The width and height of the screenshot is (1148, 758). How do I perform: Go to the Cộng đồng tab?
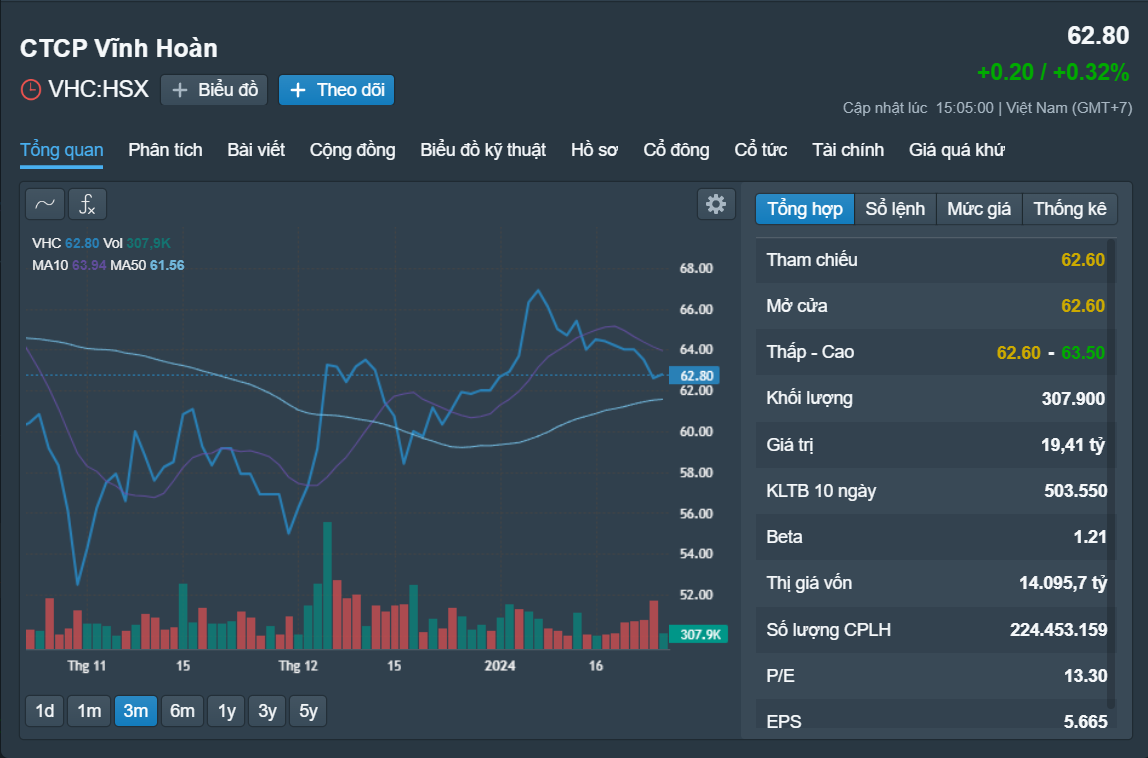pos(352,150)
